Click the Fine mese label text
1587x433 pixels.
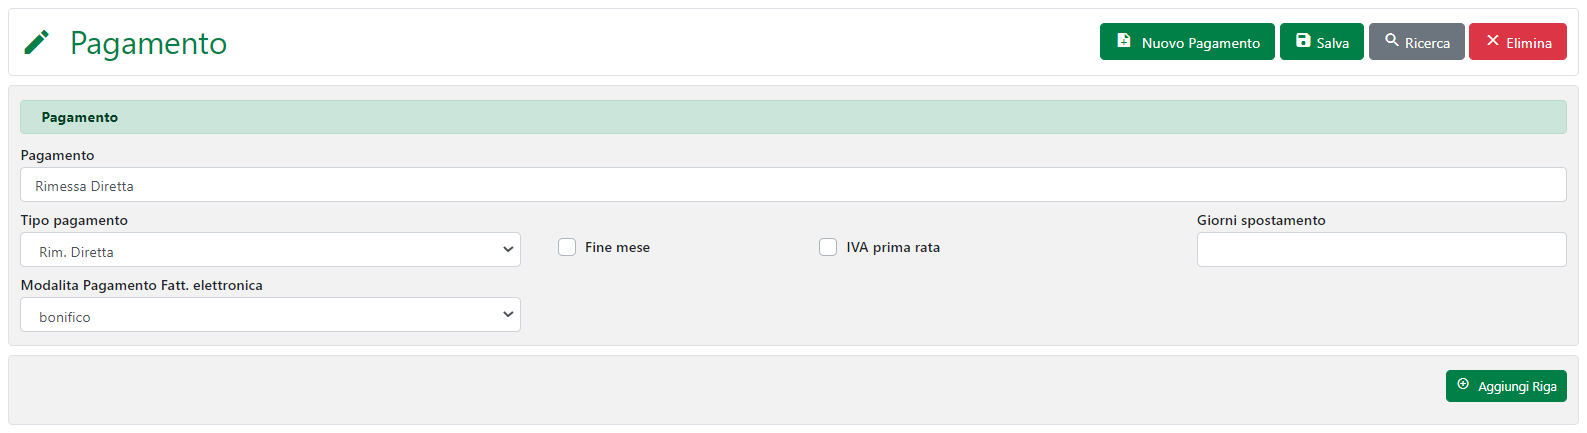pyautogui.click(x=617, y=248)
